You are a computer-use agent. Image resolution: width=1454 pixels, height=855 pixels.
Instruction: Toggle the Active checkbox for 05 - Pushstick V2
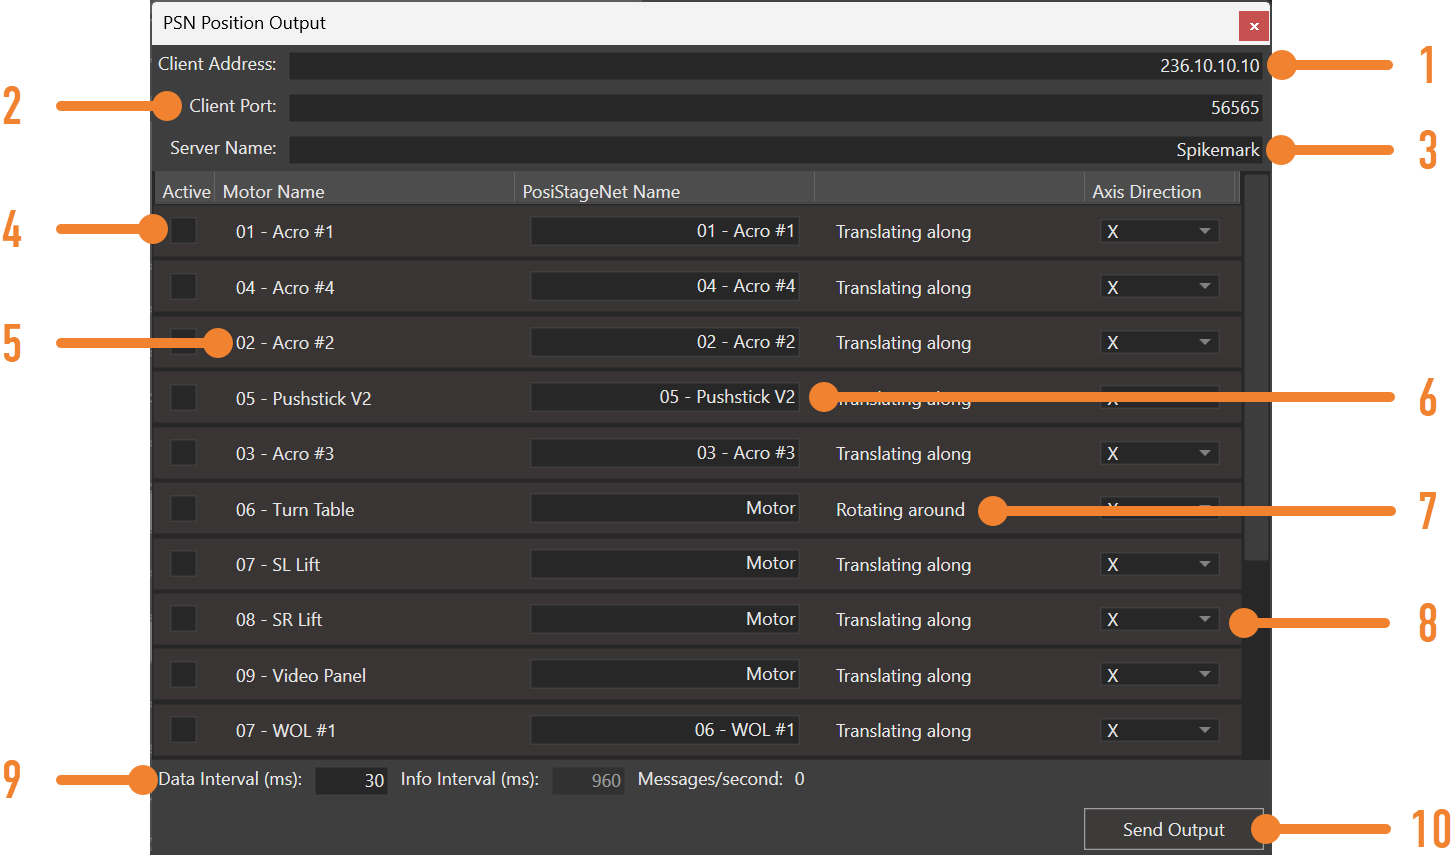[183, 397]
